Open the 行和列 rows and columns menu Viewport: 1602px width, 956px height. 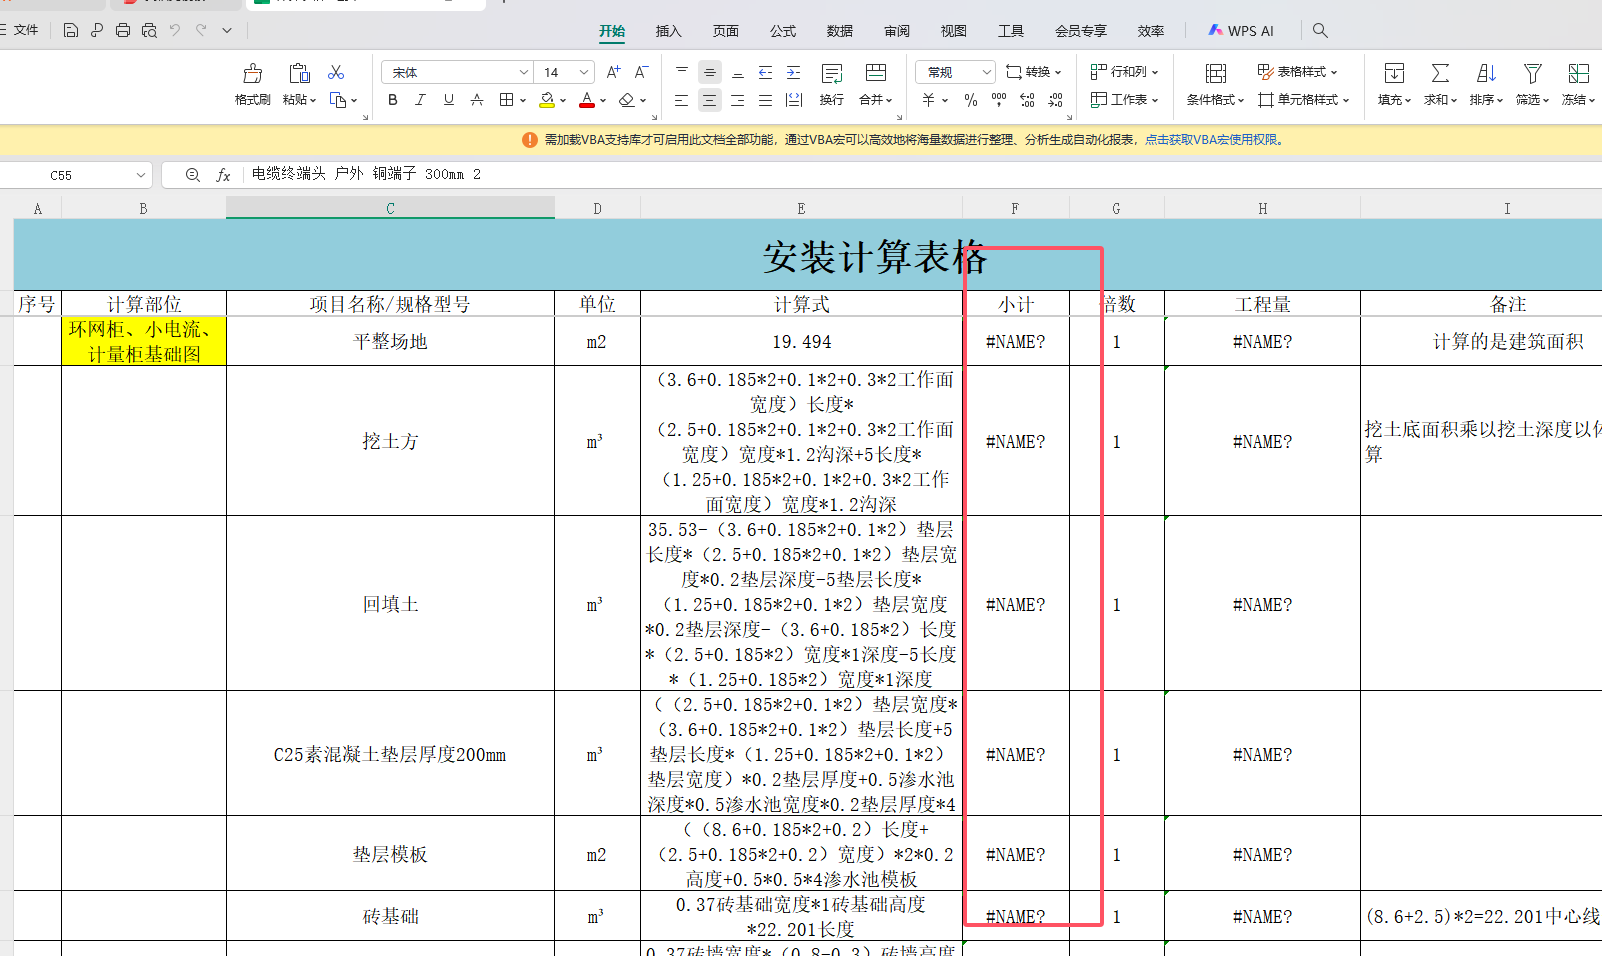point(1124,72)
